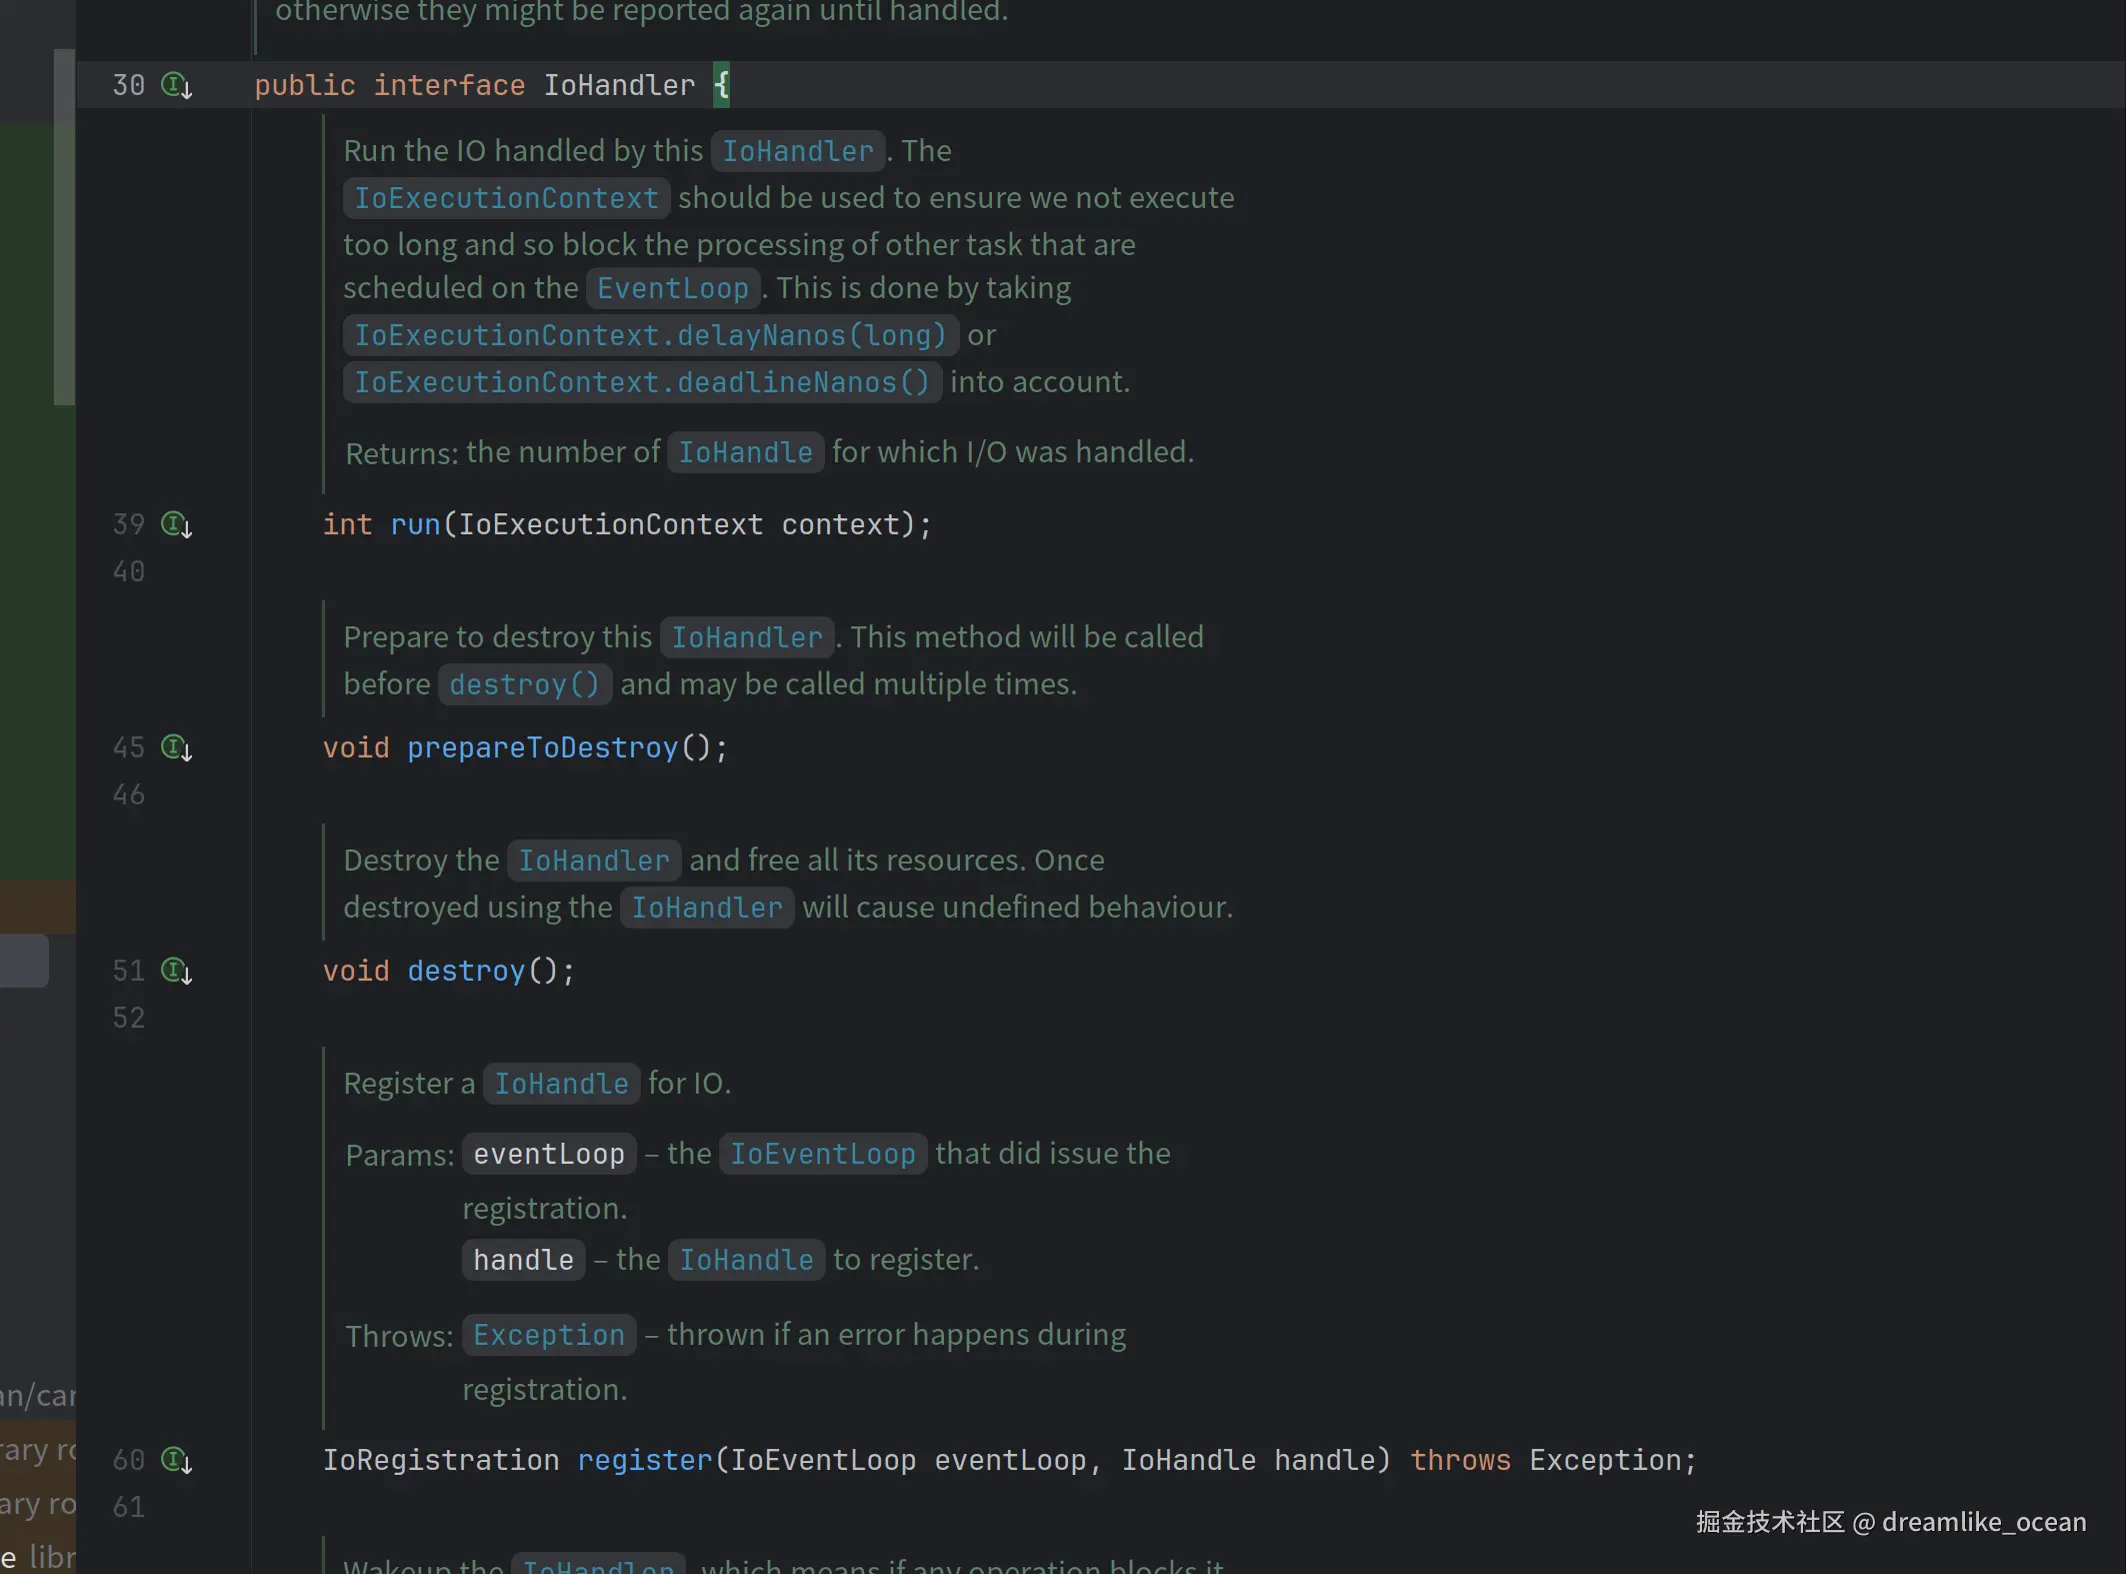Image resolution: width=2126 pixels, height=1574 pixels.
Task: Click the register method name on line 60
Action: tap(644, 1460)
